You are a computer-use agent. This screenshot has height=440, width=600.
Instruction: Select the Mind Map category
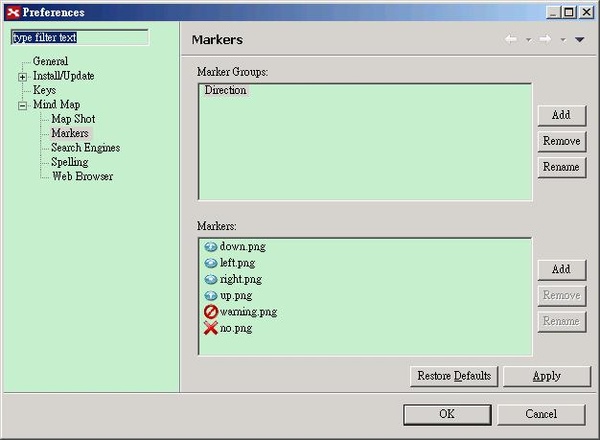tap(57, 104)
